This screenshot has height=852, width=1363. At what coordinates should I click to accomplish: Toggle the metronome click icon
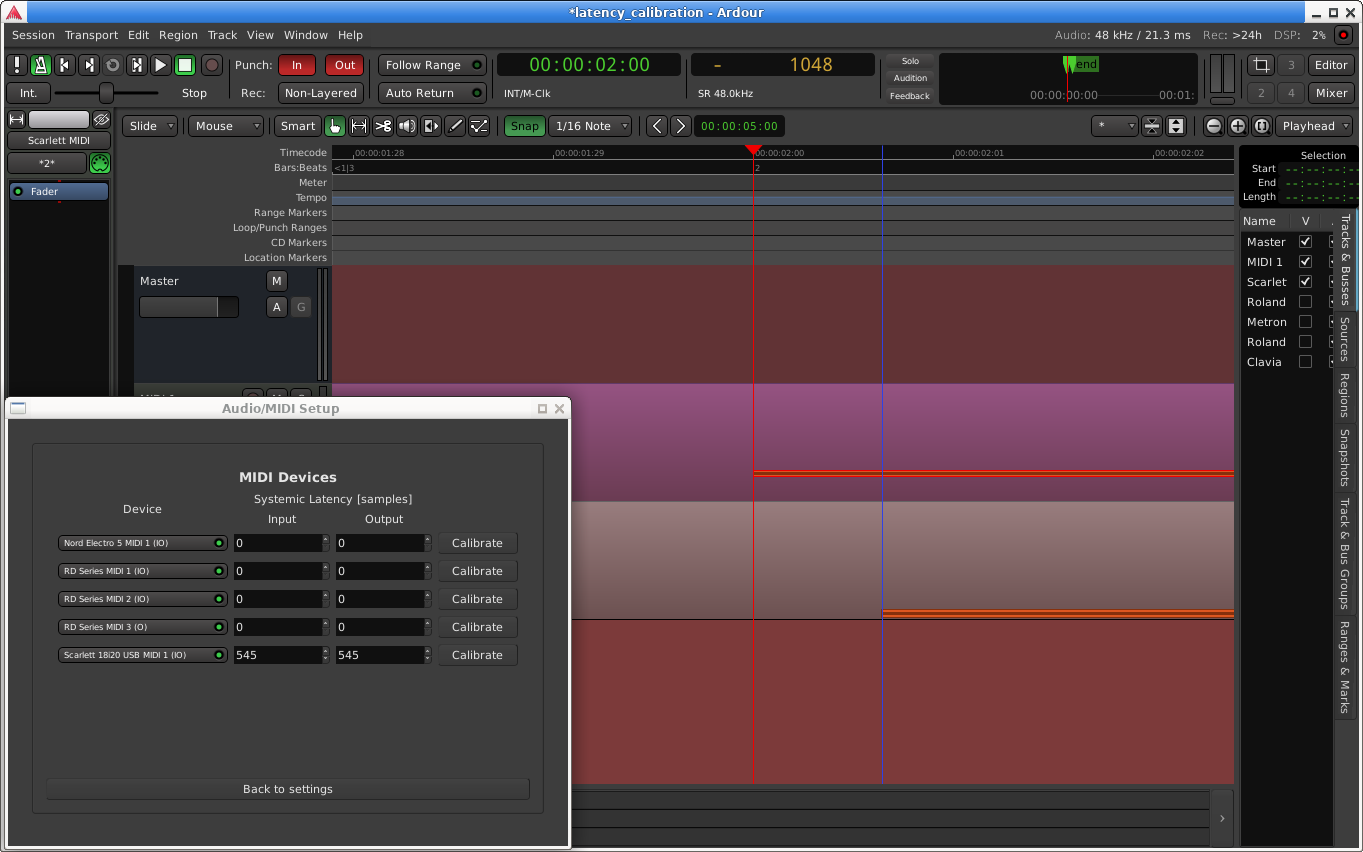[41, 65]
